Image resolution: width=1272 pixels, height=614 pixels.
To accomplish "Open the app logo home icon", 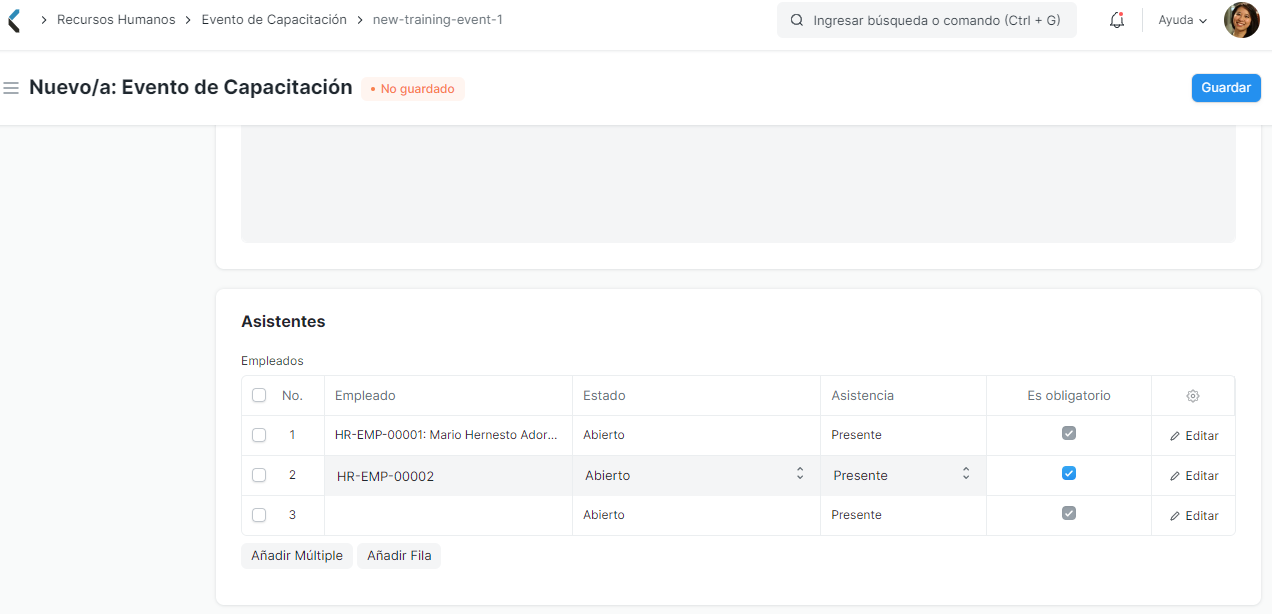I will [13, 20].
